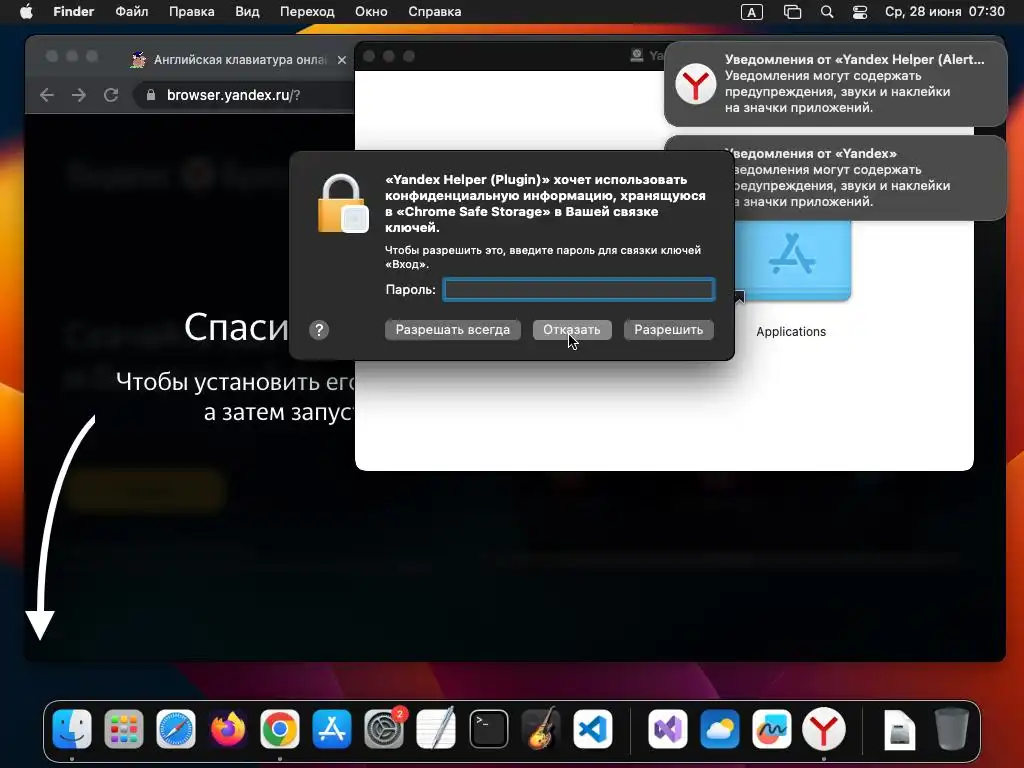Open Spotlight search in menu bar

pyautogui.click(x=827, y=12)
